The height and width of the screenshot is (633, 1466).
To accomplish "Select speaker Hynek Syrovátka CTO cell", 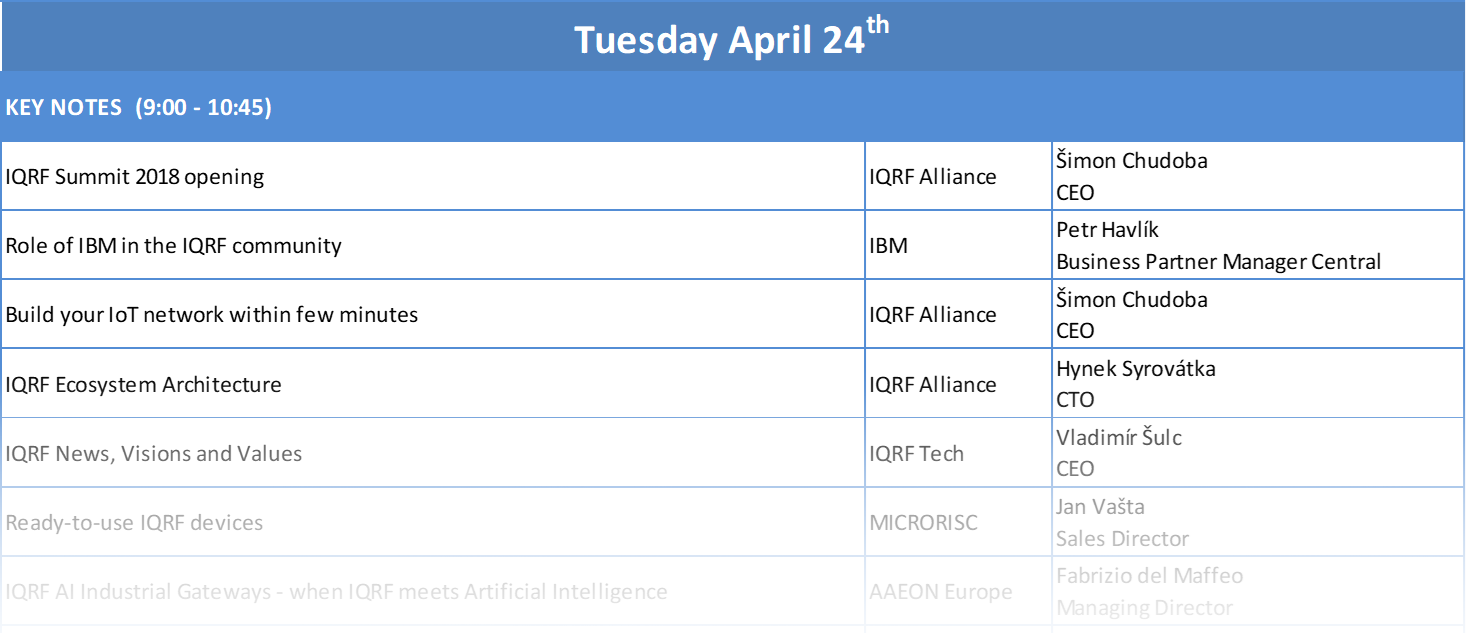I will pyautogui.click(x=1259, y=383).
